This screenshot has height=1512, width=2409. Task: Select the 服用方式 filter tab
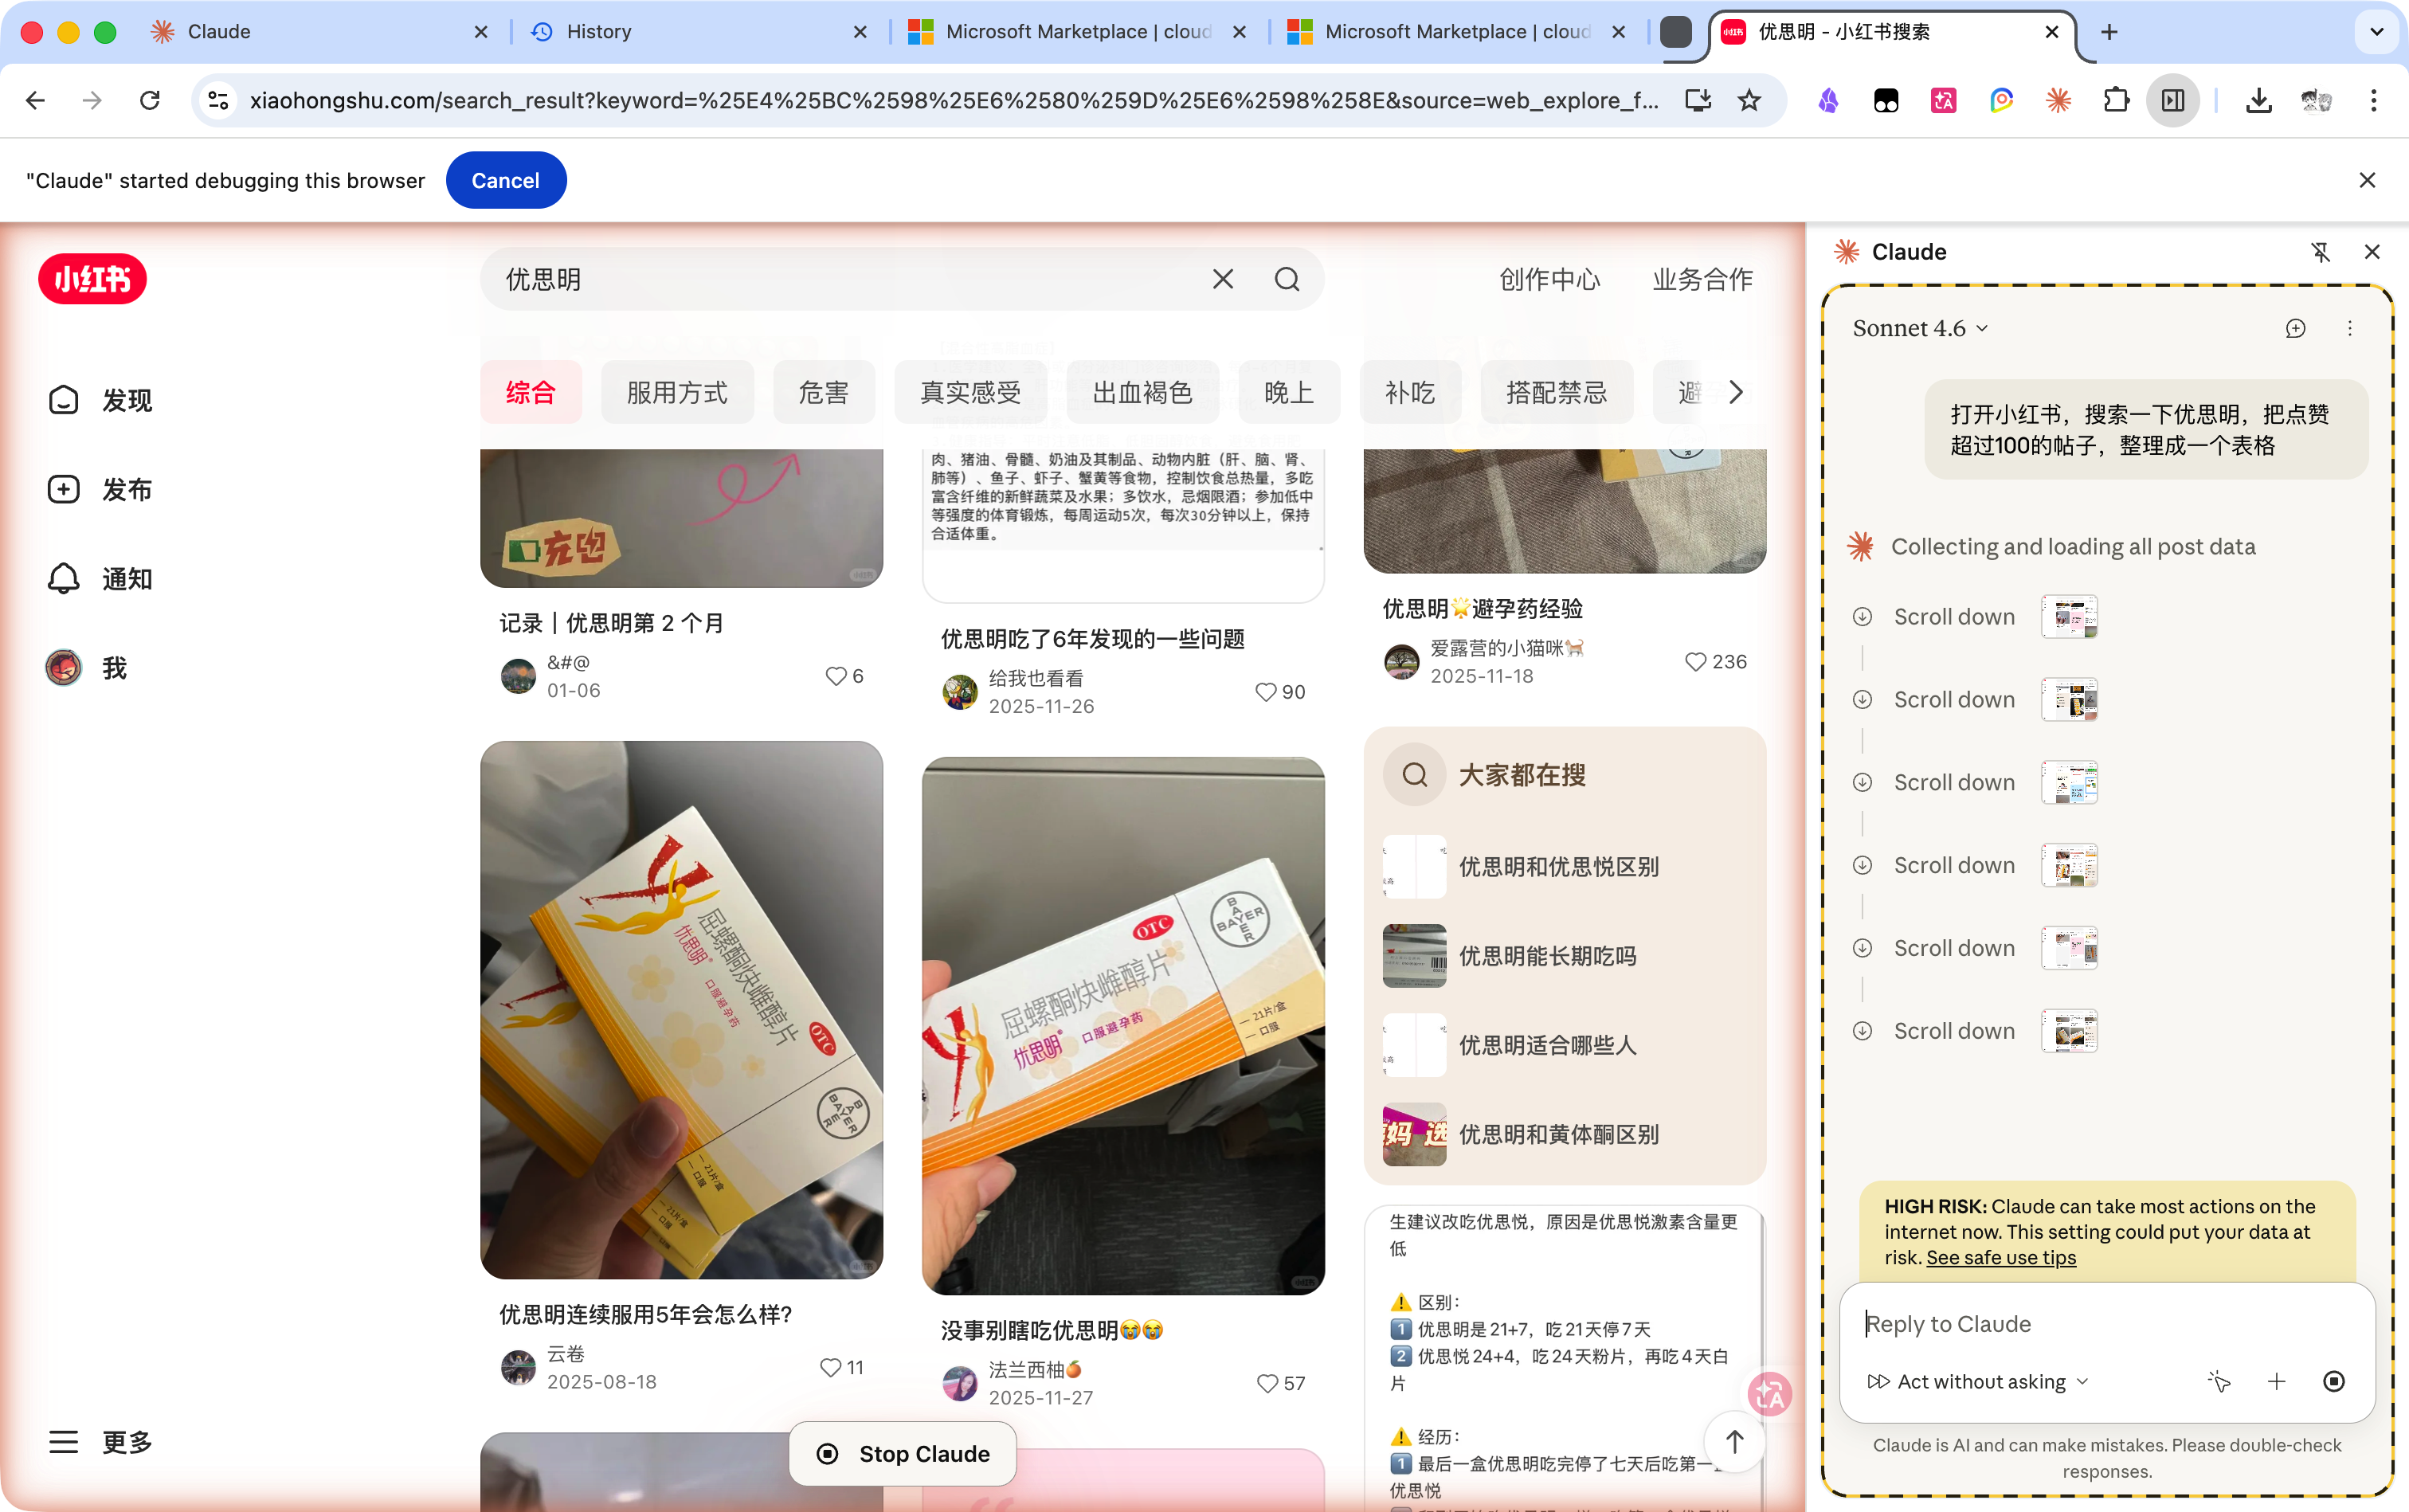coord(677,392)
